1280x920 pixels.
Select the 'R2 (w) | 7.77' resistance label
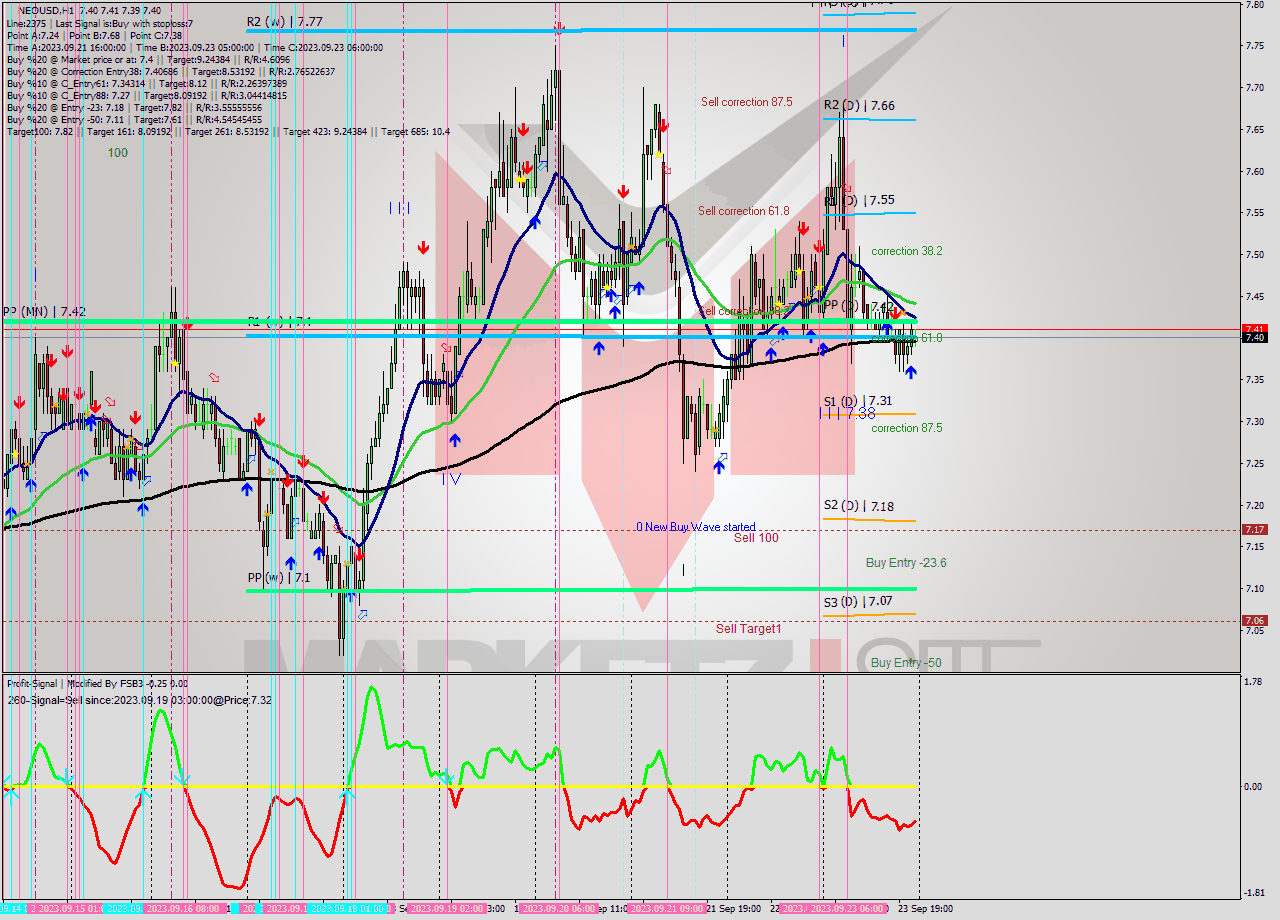(285, 21)
